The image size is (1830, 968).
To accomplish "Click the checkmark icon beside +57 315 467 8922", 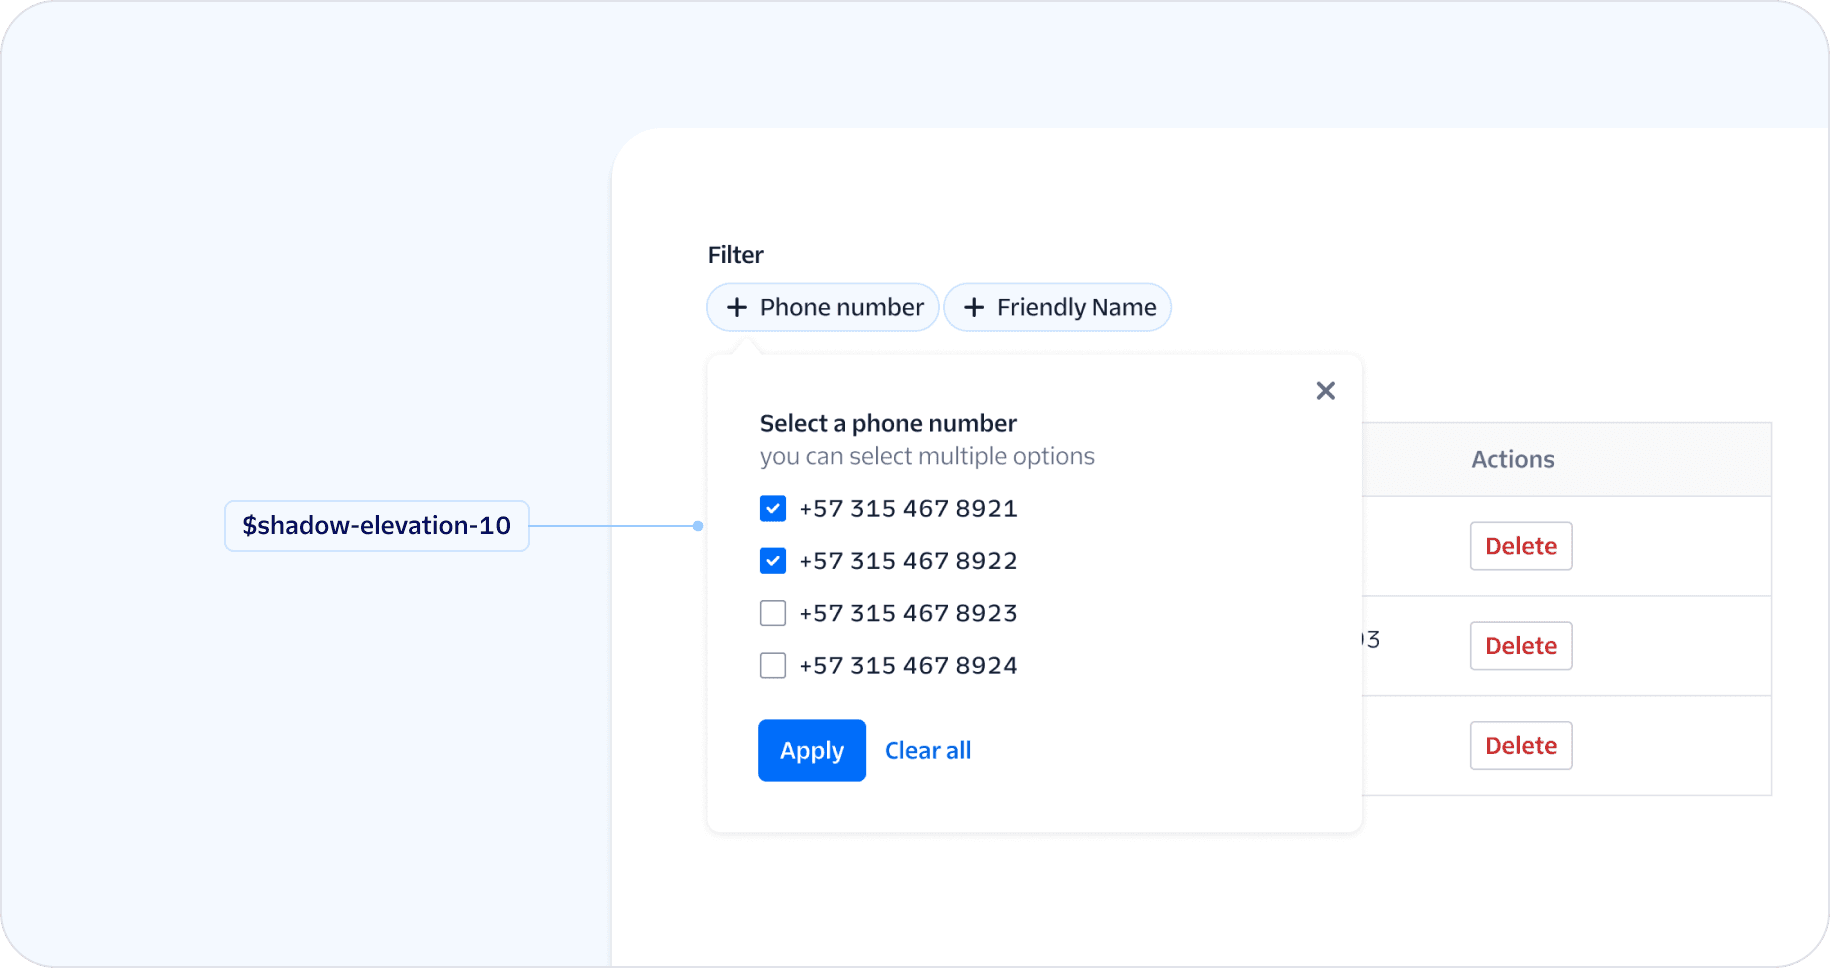I will point(772,560).
